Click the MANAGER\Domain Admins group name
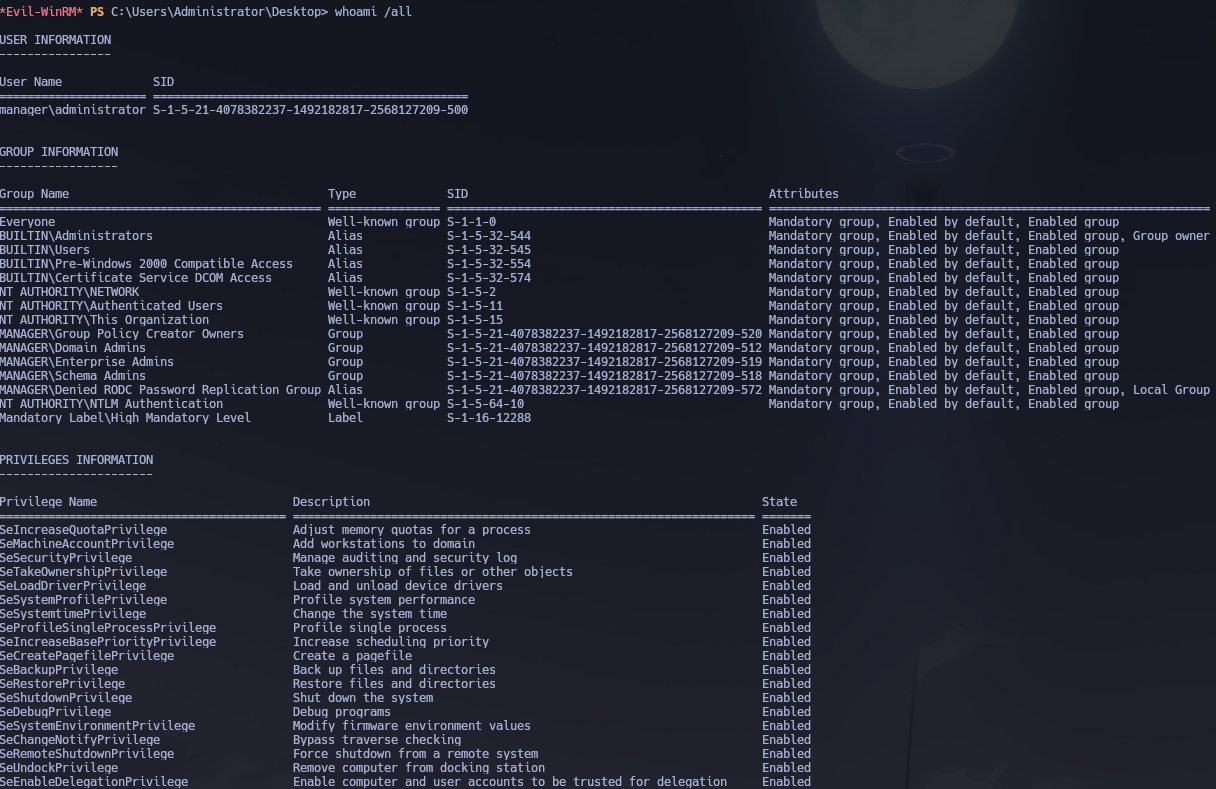The width and height of the screenshot is (1216, 789). [73, 347]
